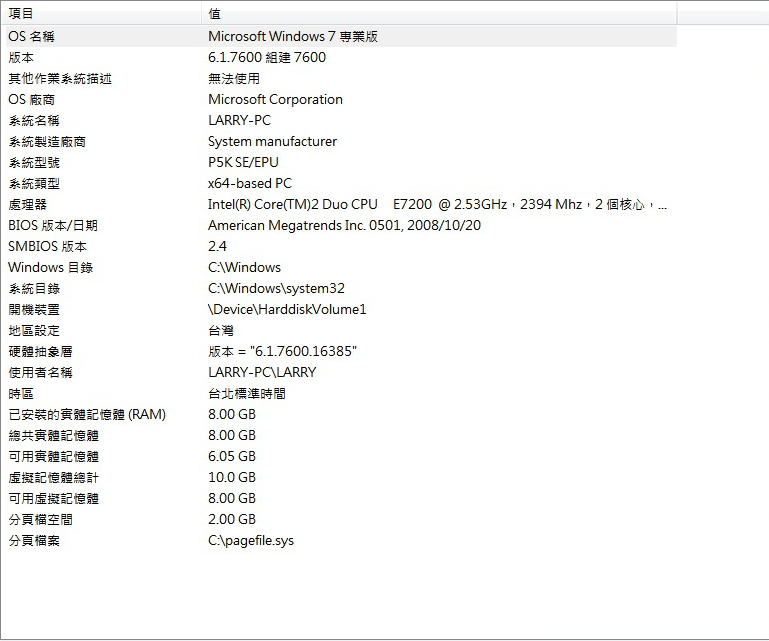Select the value 無法使用
This screenshot has height=641, width=769.
tap(234, 78)
